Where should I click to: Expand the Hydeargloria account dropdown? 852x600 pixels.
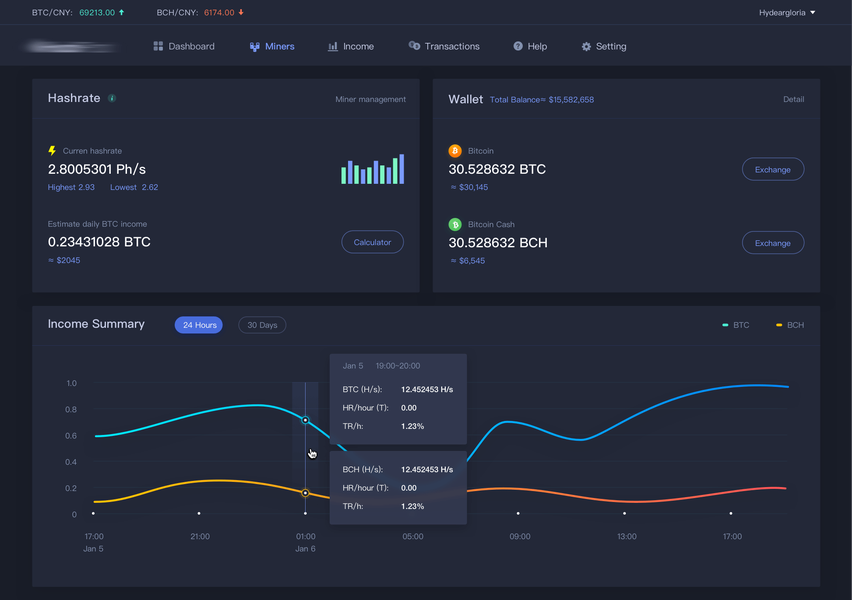[x=787, y=12]
